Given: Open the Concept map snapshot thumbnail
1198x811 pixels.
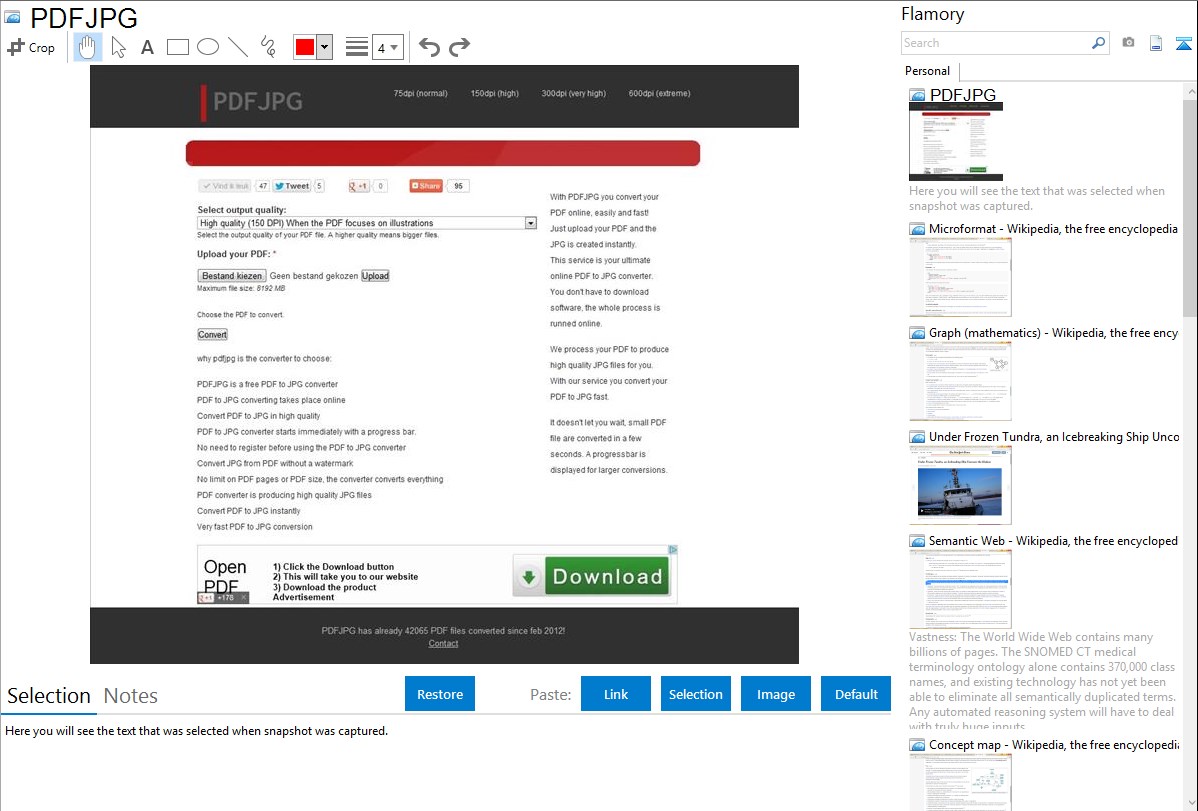Looking at the screenshot, I should click(960, 782).
